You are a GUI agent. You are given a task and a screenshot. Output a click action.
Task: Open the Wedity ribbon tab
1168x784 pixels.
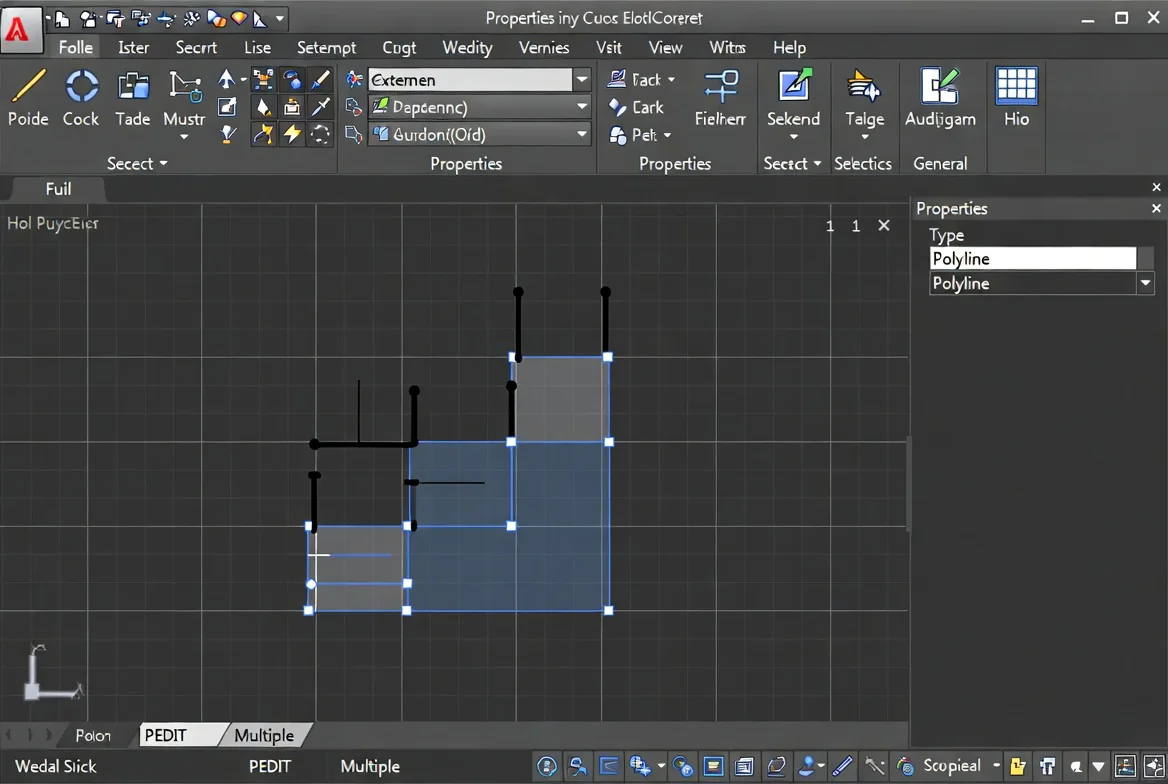467,48
